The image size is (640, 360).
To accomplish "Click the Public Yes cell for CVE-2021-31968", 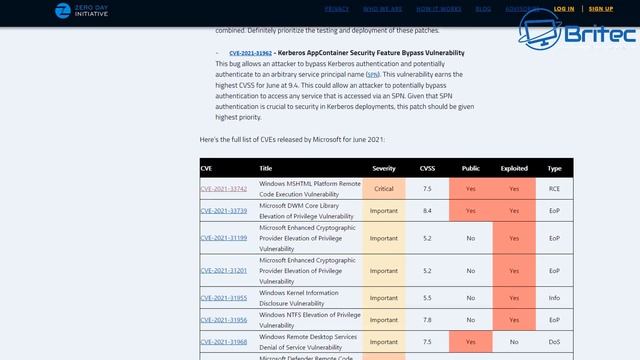I will 471,342.
